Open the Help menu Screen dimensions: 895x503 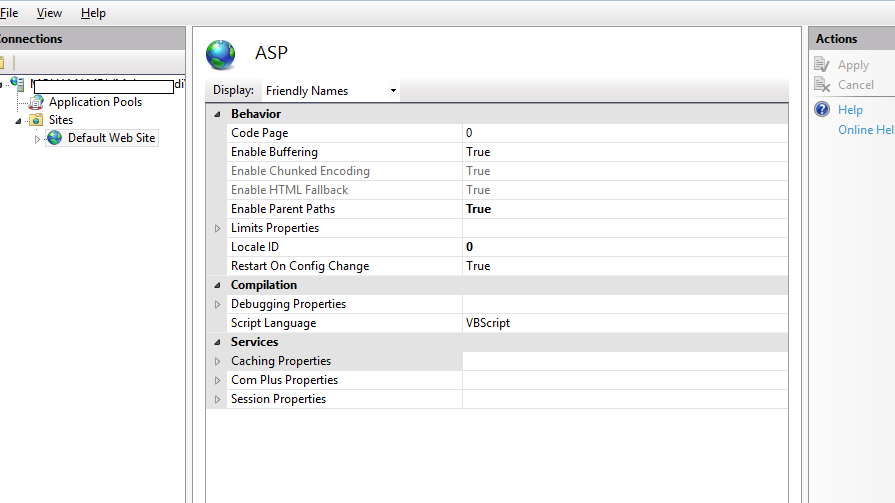click(x=93, y=13)
